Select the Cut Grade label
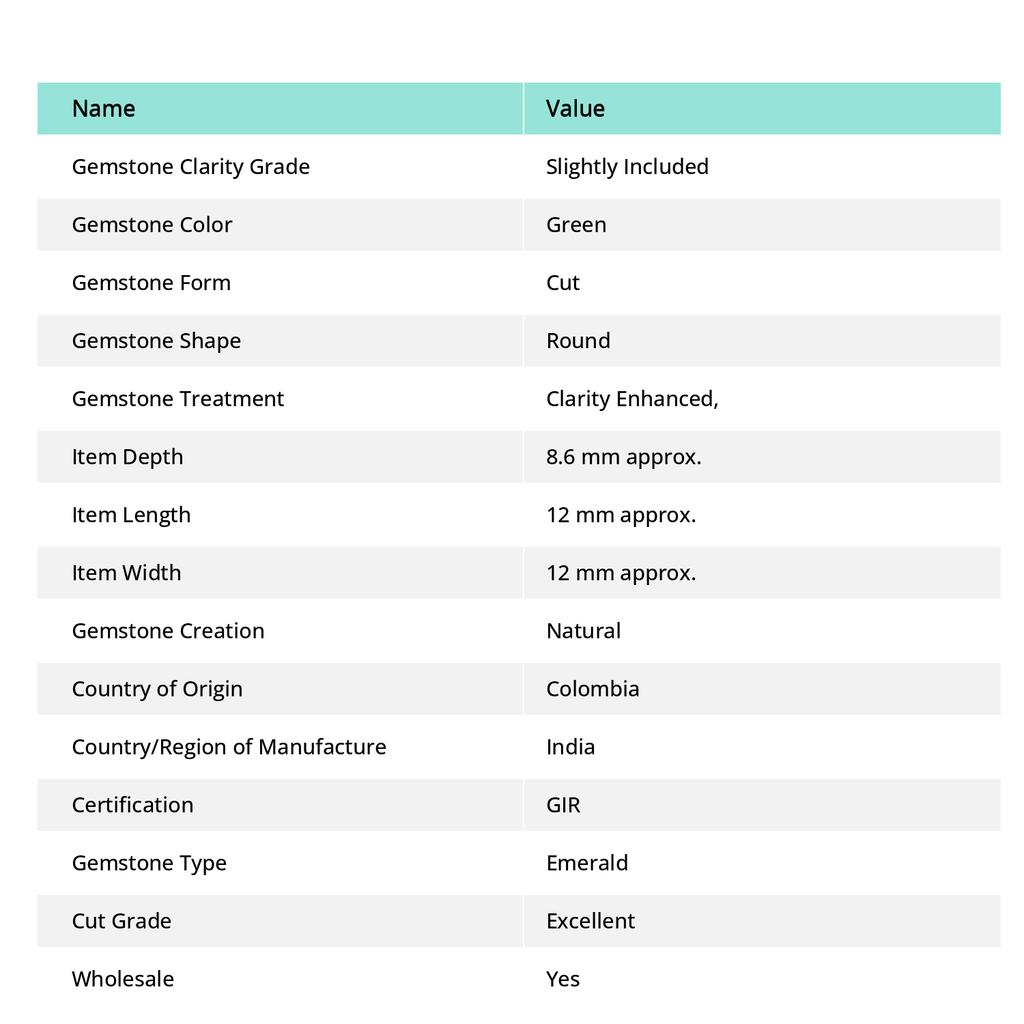 [122, 920]
